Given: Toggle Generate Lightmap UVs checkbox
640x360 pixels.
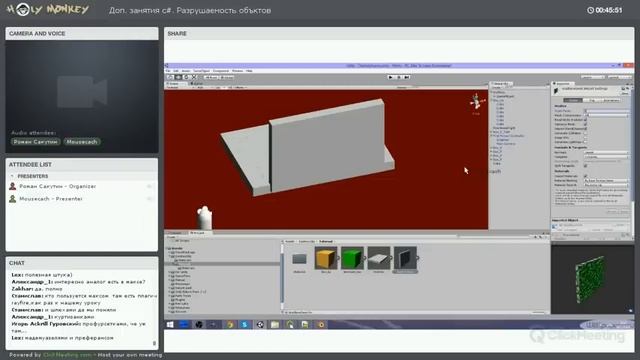Looking at the screenshot, I should (586, 142).
